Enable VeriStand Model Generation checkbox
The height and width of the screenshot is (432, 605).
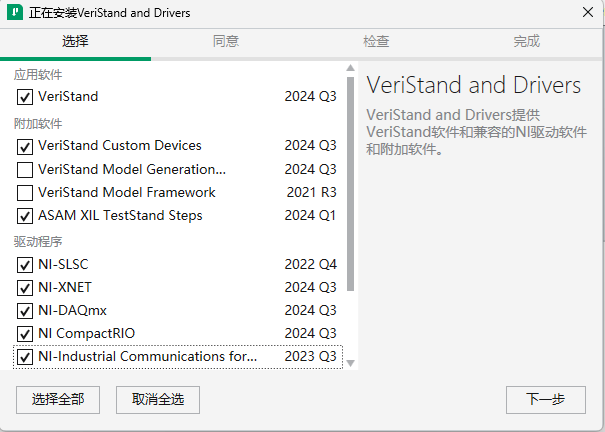click(25, 170)
